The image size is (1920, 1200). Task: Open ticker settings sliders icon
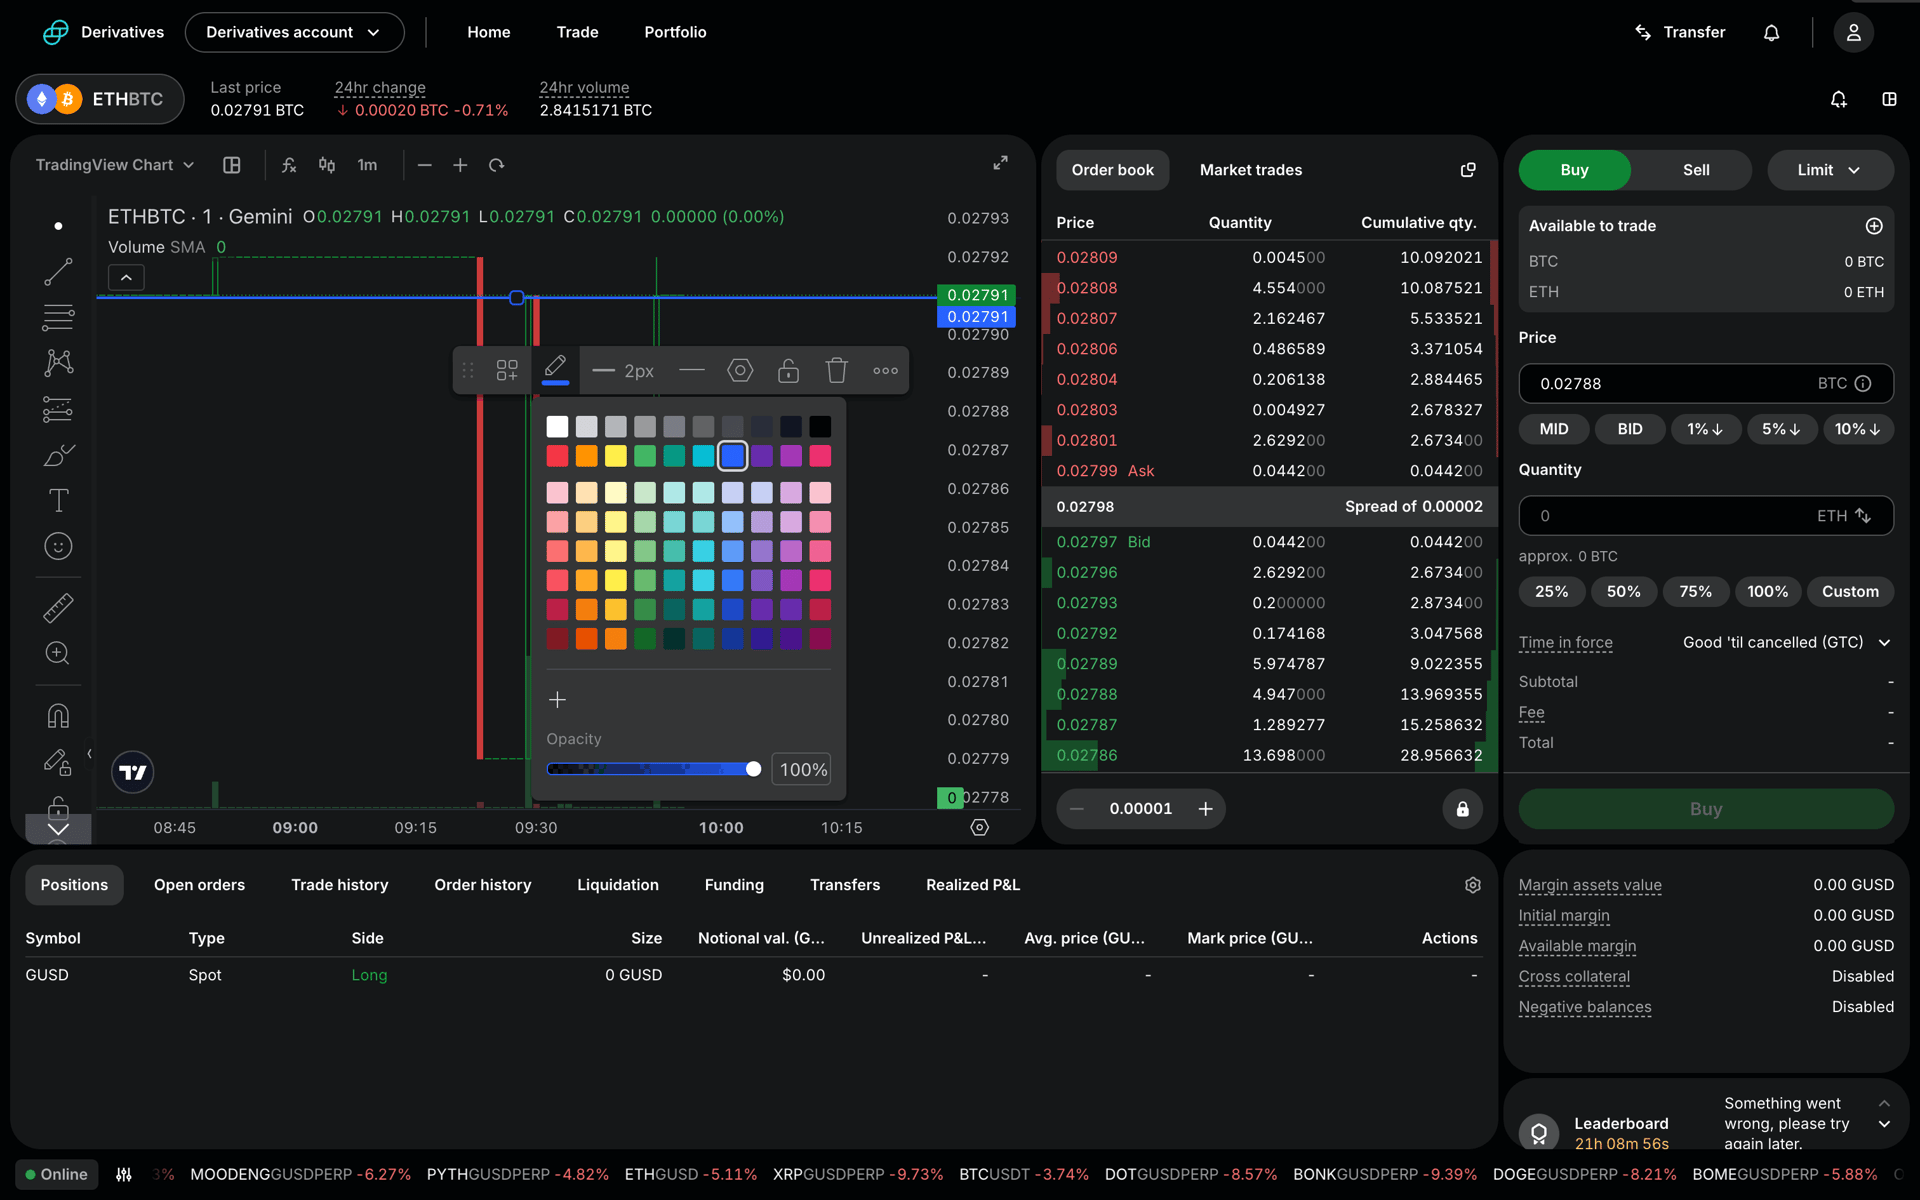(x=124, y=1175)
